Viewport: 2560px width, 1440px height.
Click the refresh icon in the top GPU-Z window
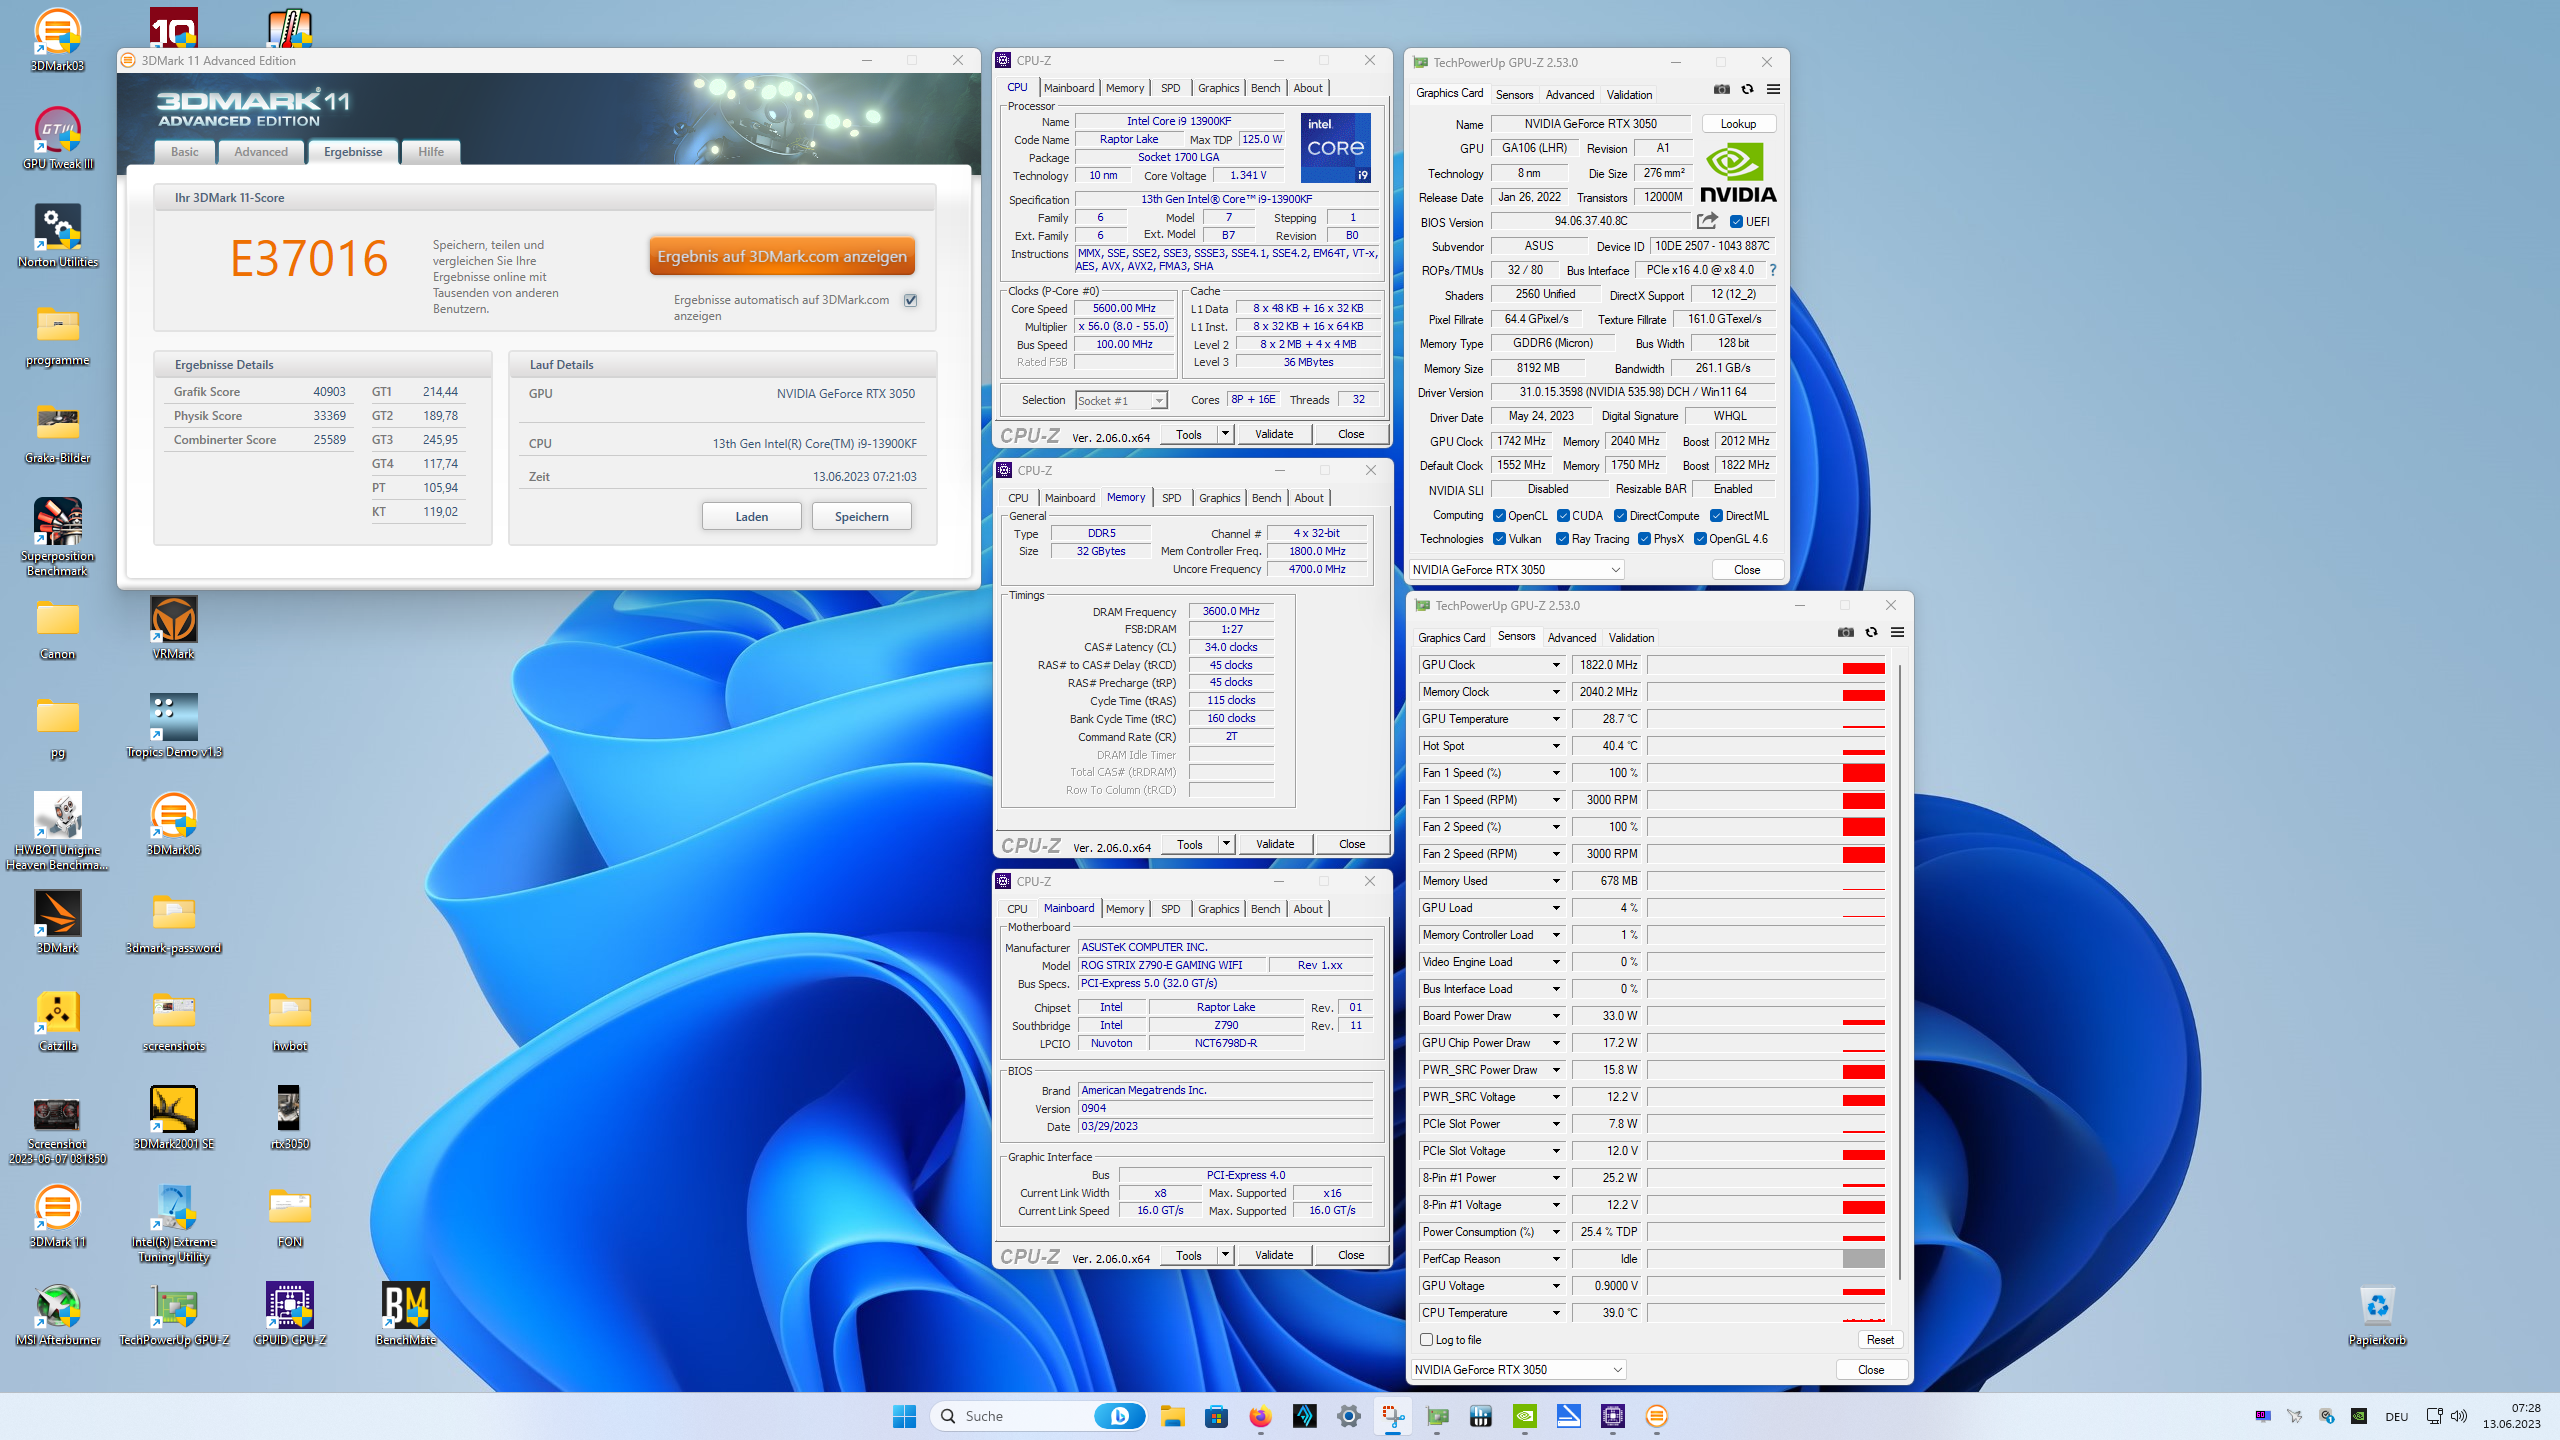click(1747, 89)
